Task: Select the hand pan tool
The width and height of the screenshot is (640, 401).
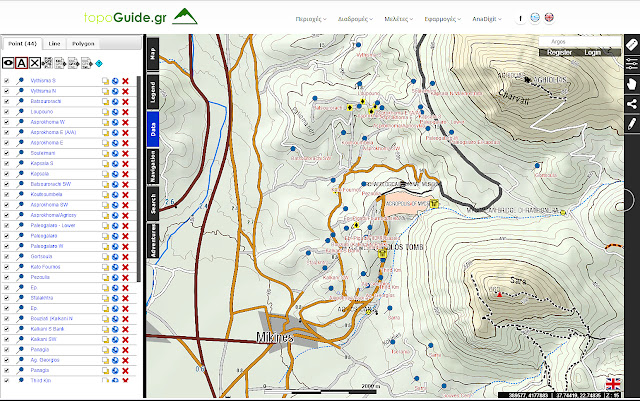Action: click(x=632, y=84)
